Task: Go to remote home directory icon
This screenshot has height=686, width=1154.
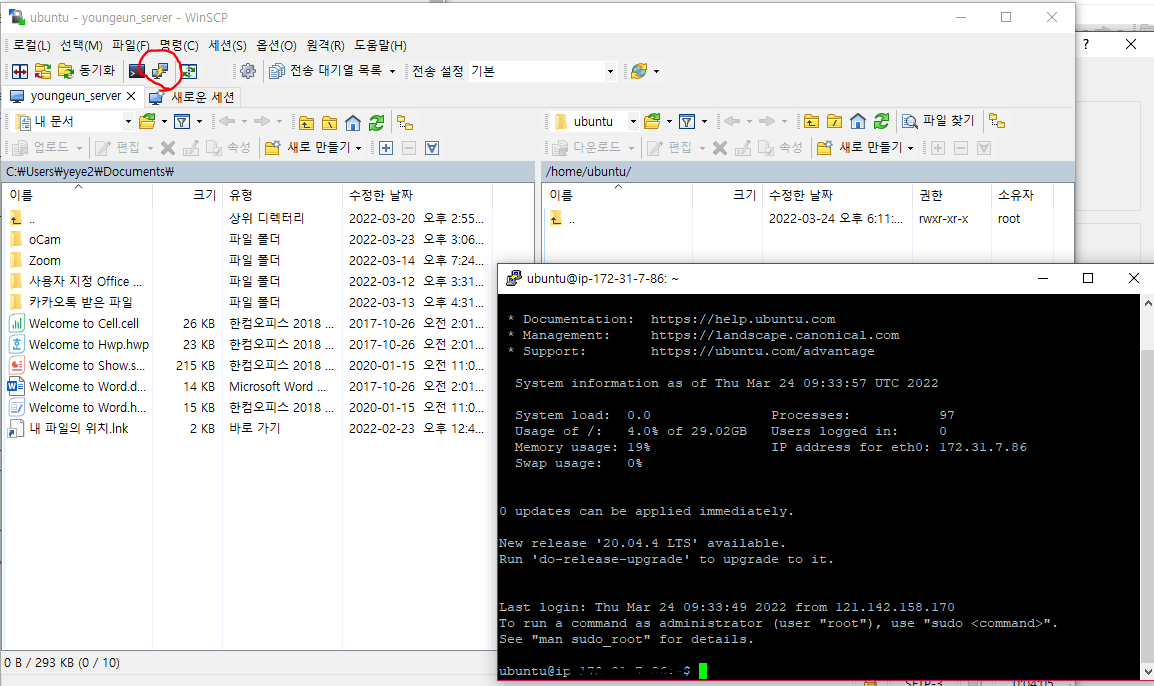Action: [x=858, y=121]
